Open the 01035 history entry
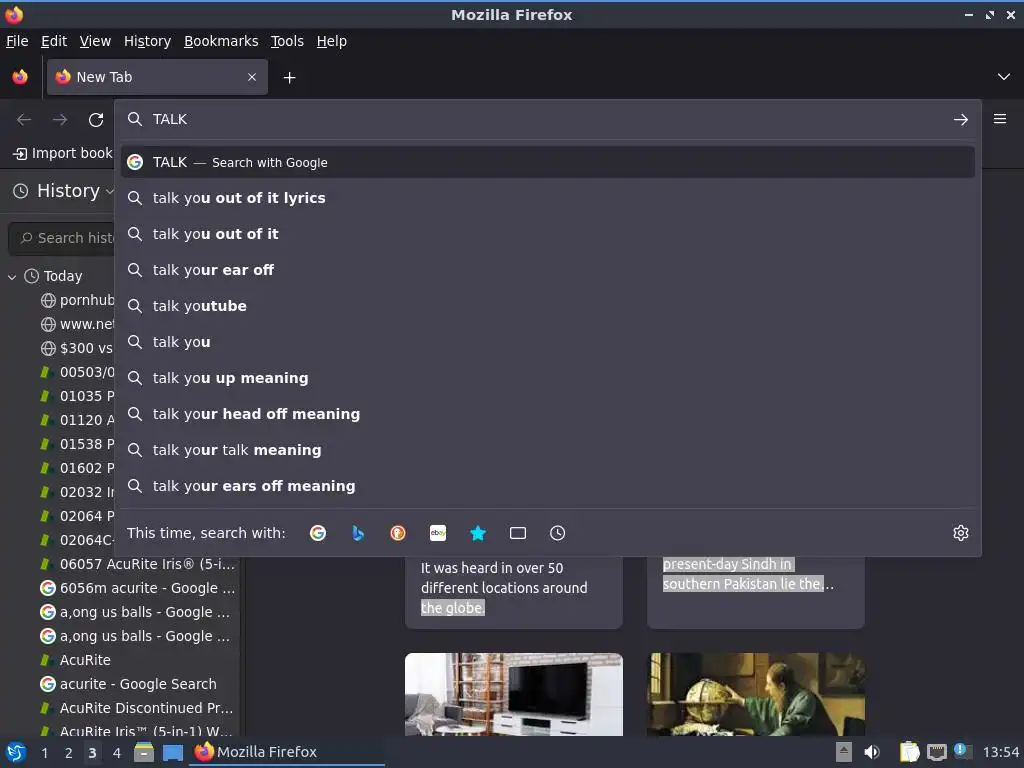The width and height of the screenshot is (1024, 768). (x=77, y=396)
